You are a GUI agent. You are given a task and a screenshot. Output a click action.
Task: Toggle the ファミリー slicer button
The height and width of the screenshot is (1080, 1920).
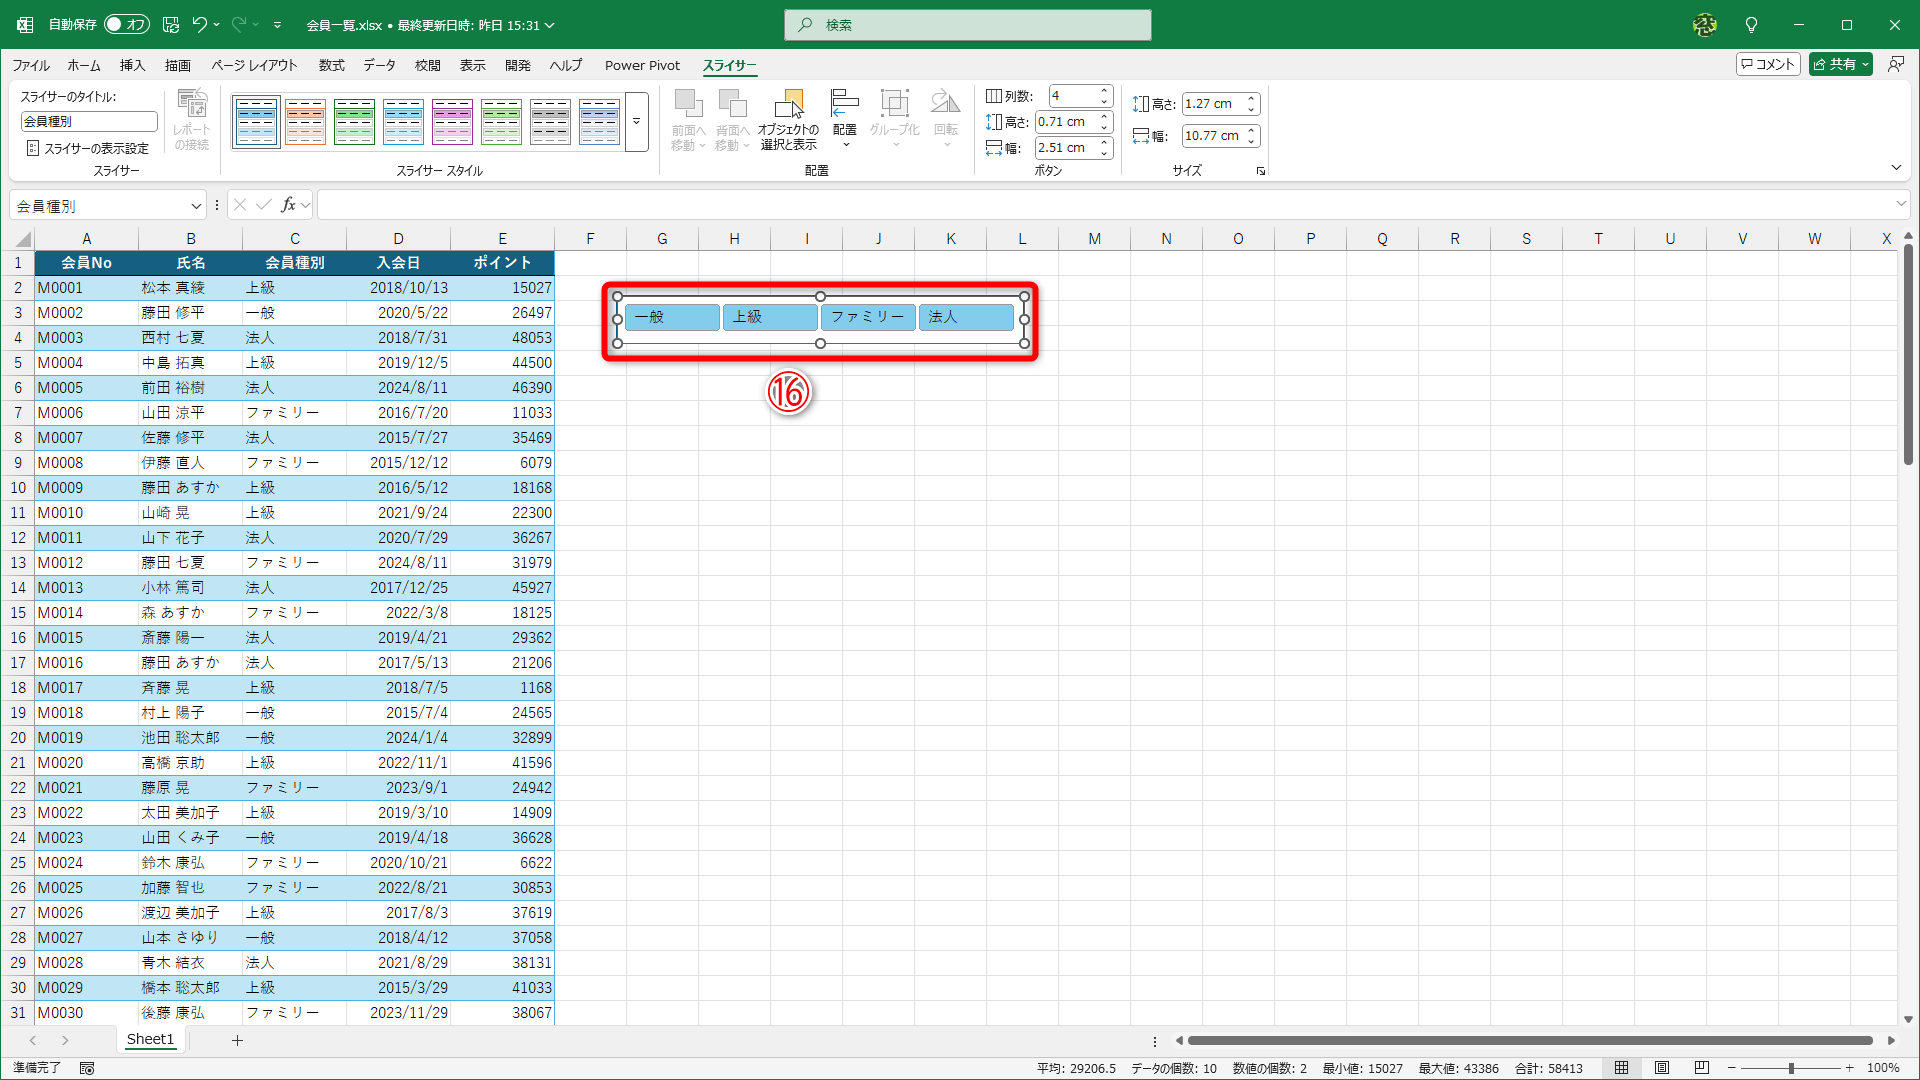(x=867, y=317)
